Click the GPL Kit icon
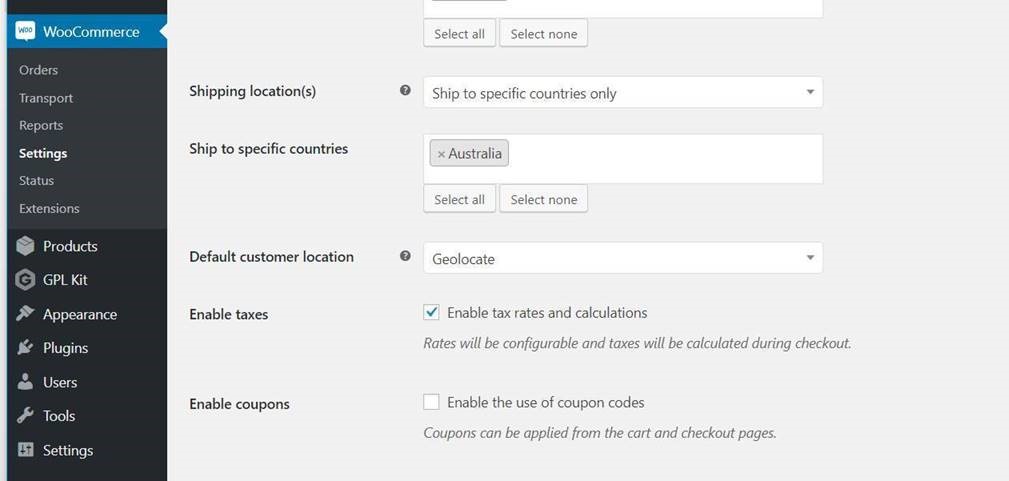 [25, 280]
